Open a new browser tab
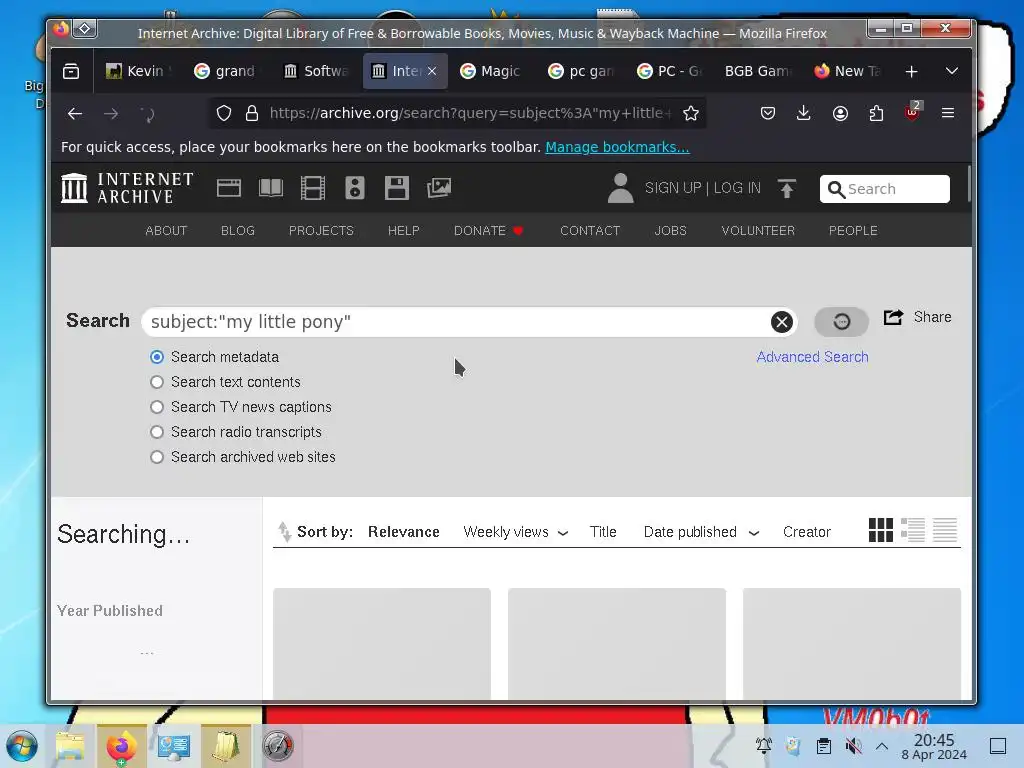This screenshot has height=768, width=1024. [x=912, y=71]
